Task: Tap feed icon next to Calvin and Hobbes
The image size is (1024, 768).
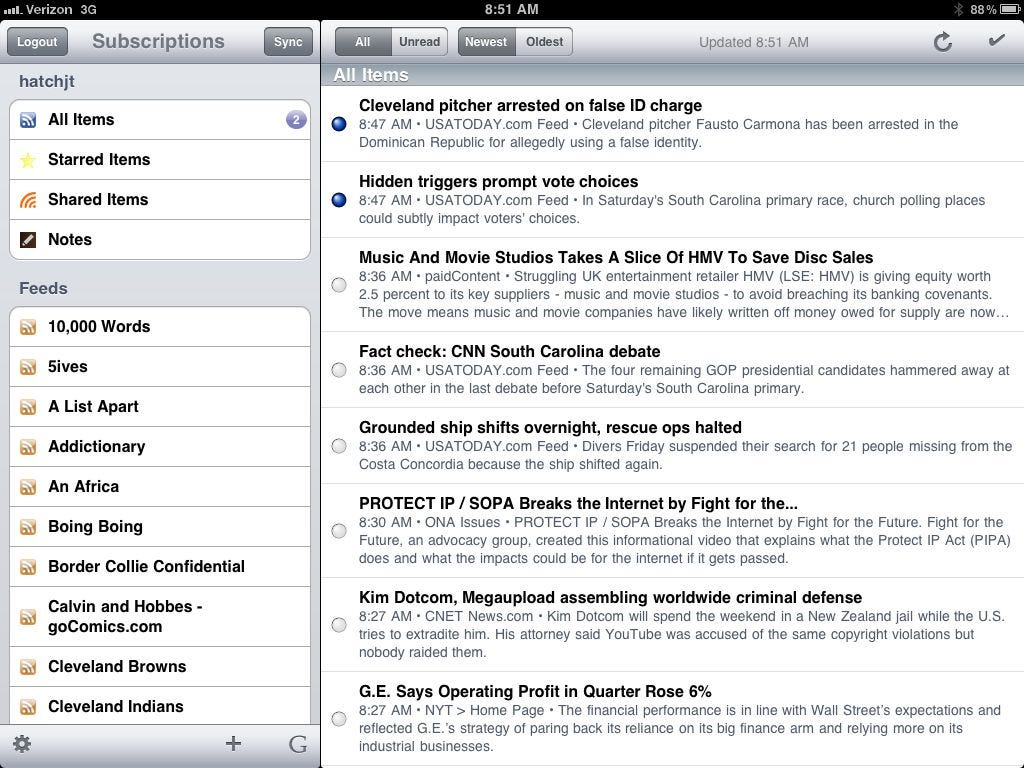Action: click(x=28, y=617)
